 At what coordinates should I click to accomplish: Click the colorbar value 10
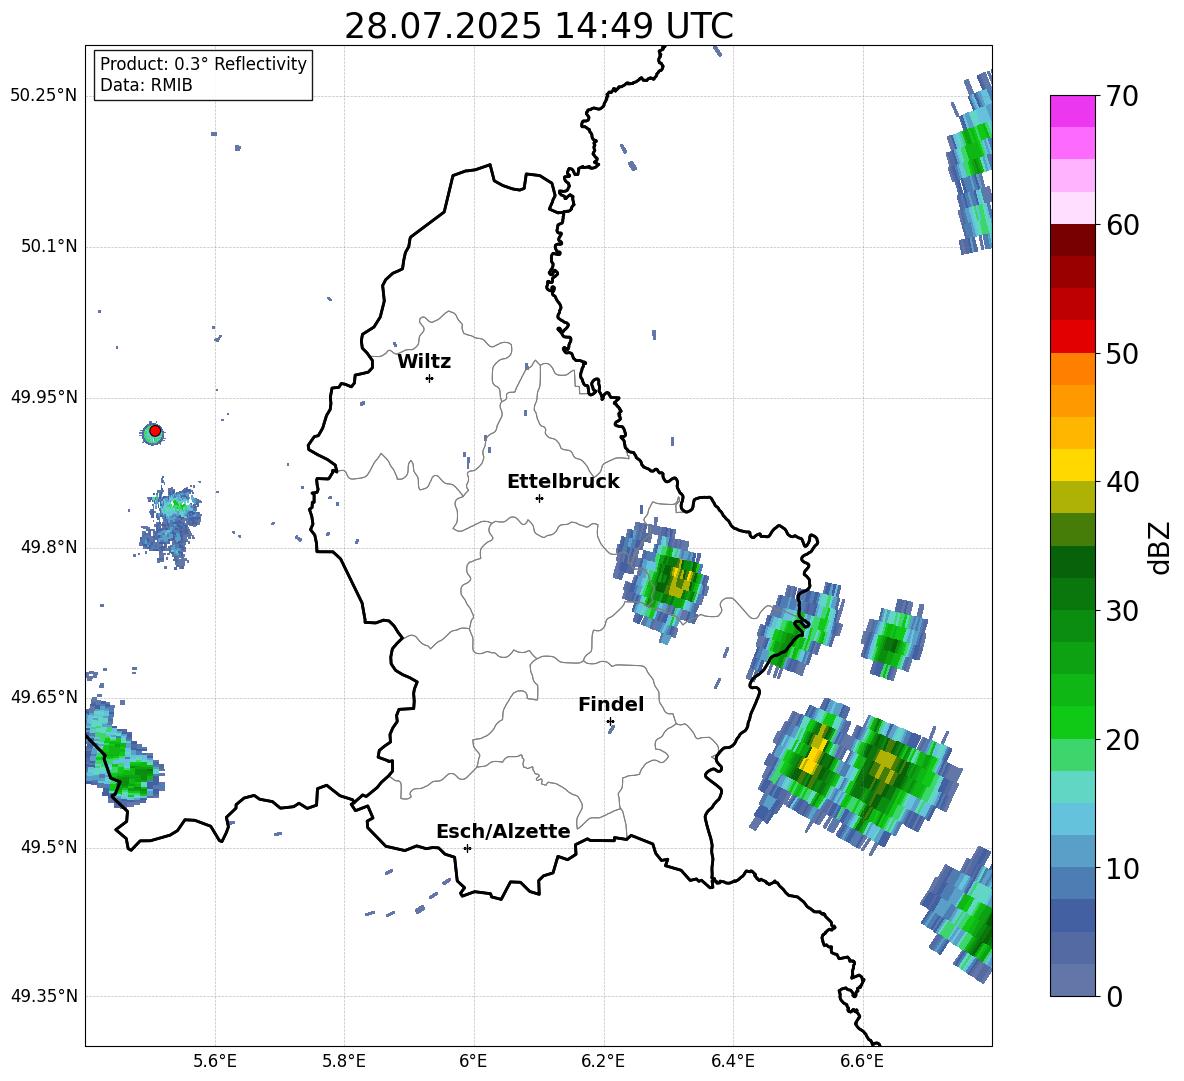1122,869
